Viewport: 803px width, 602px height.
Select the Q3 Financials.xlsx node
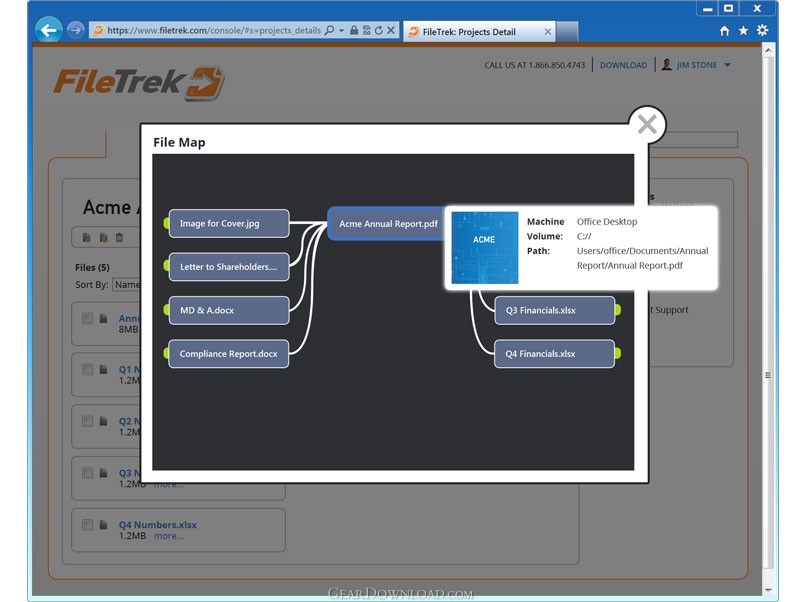click(x=555, y=310)
